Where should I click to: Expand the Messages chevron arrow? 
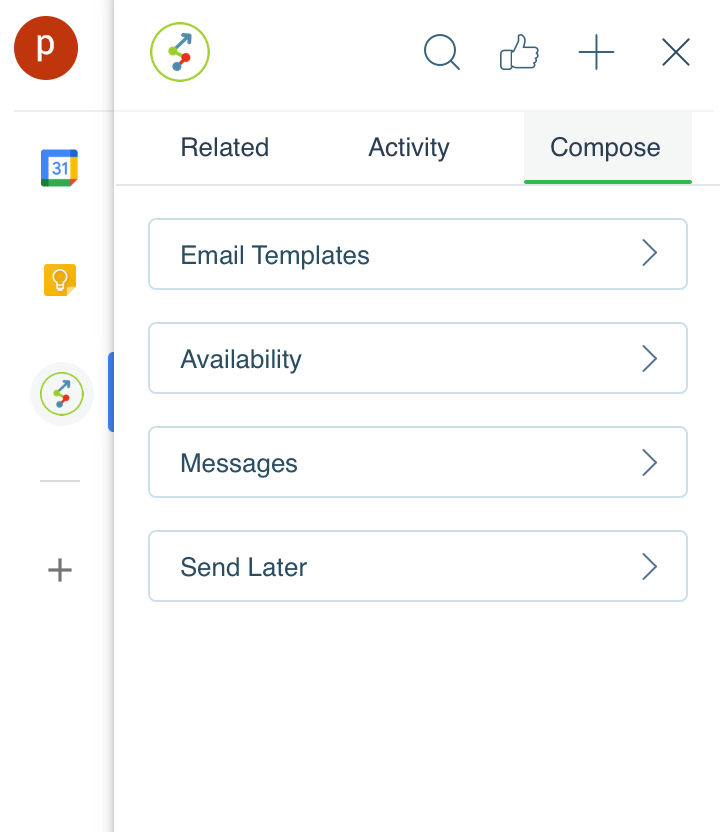649,463
